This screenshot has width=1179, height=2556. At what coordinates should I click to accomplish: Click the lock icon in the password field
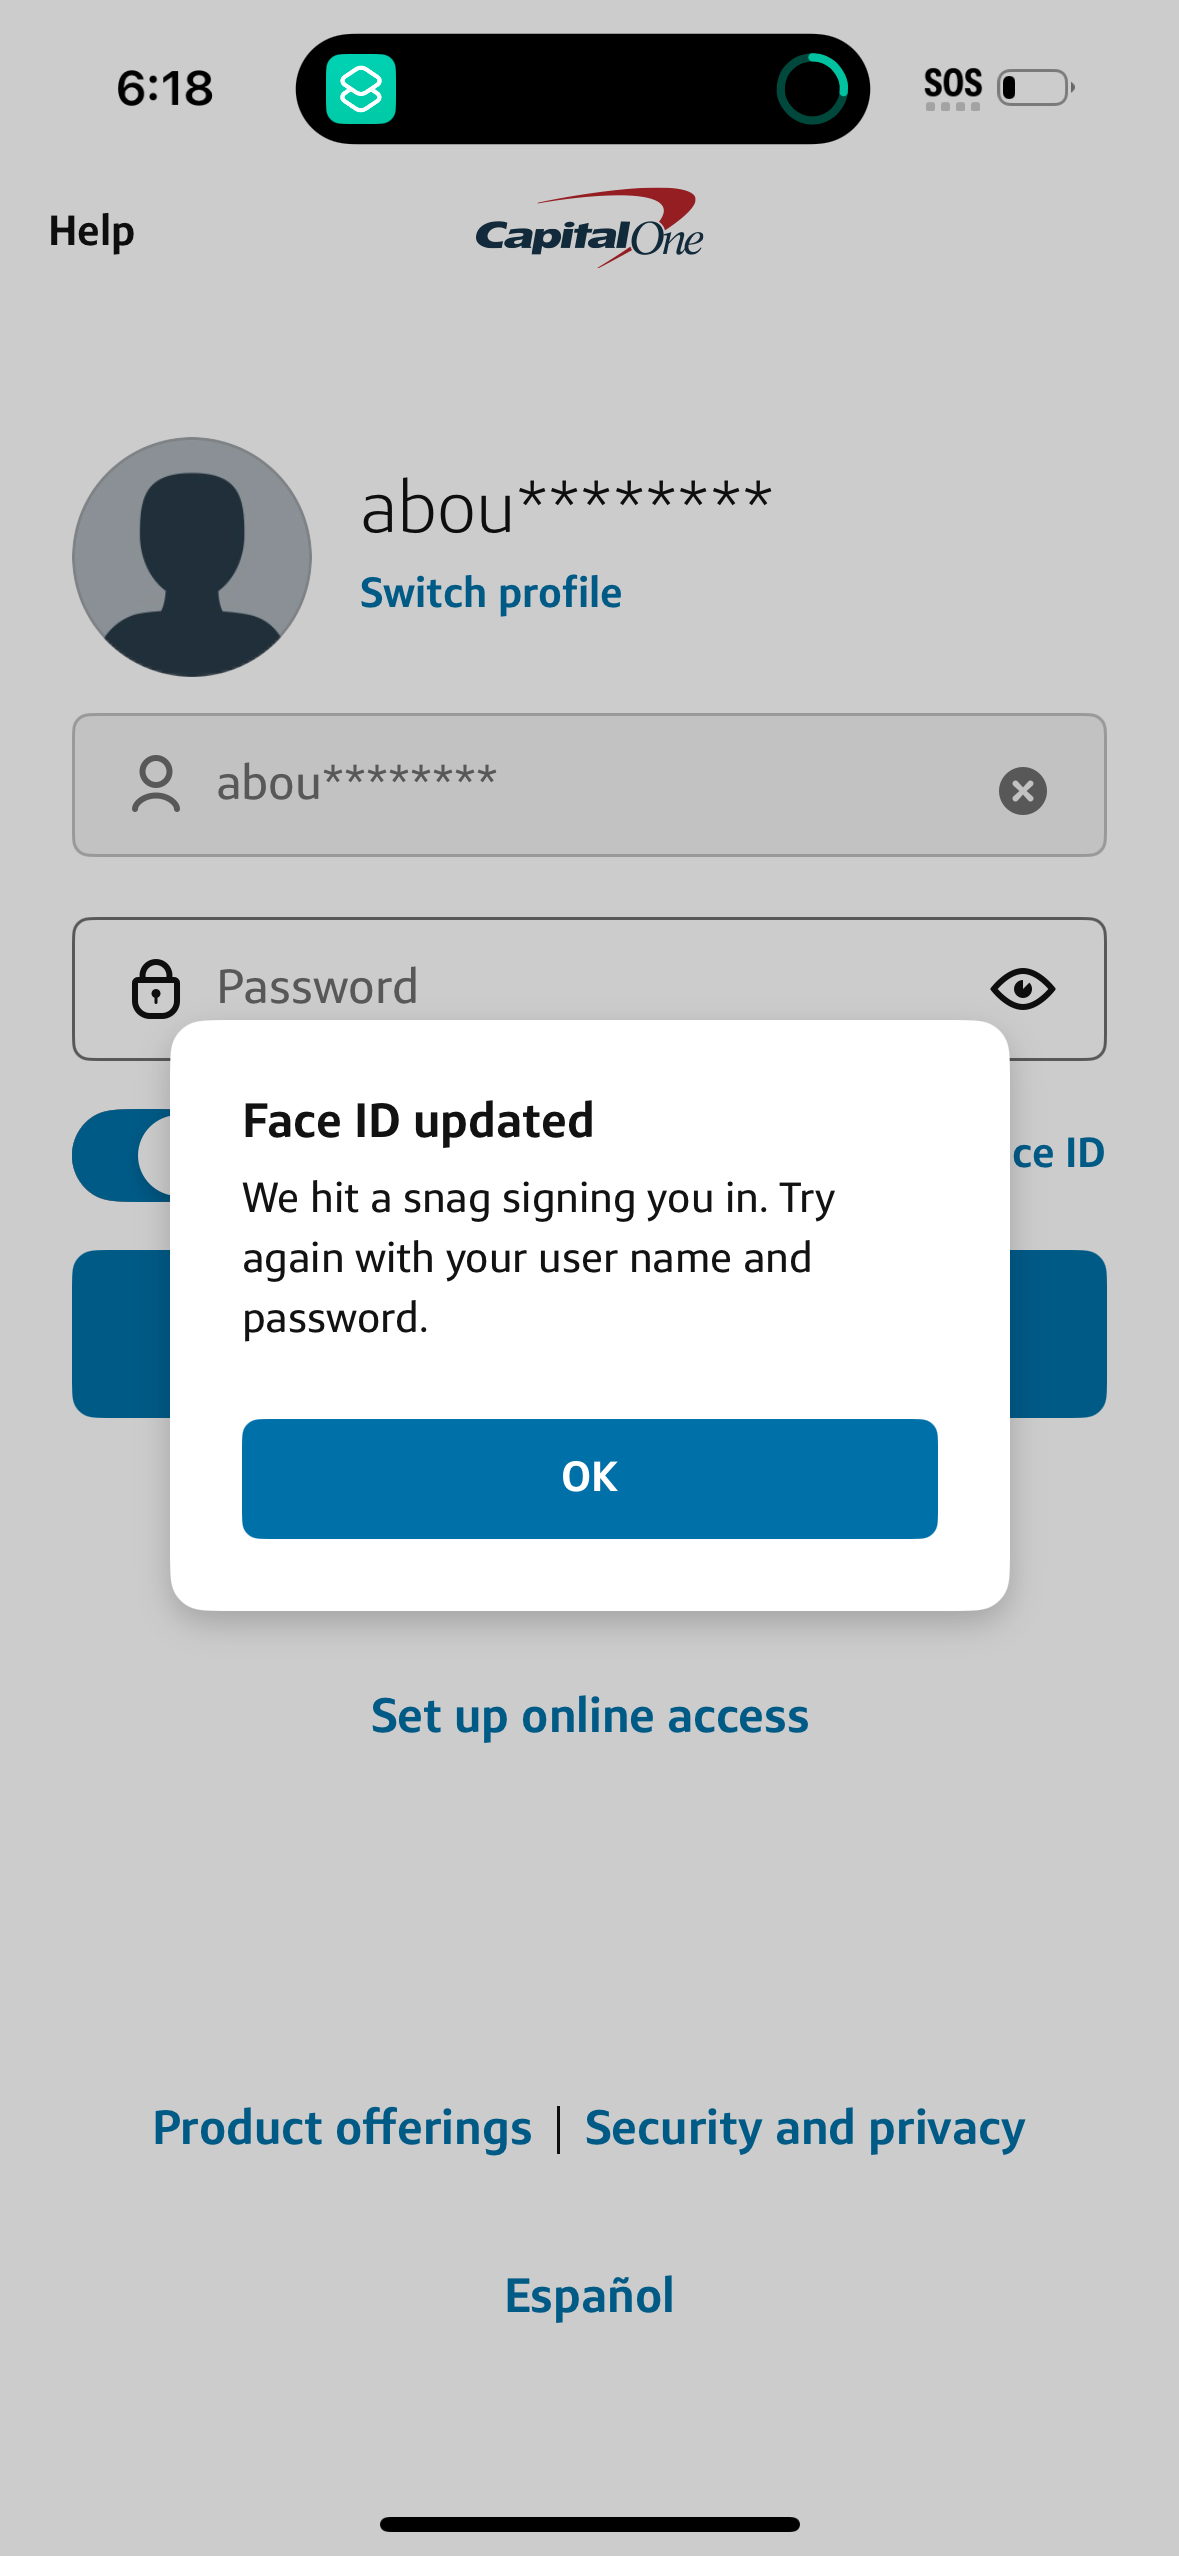point(156,988)
